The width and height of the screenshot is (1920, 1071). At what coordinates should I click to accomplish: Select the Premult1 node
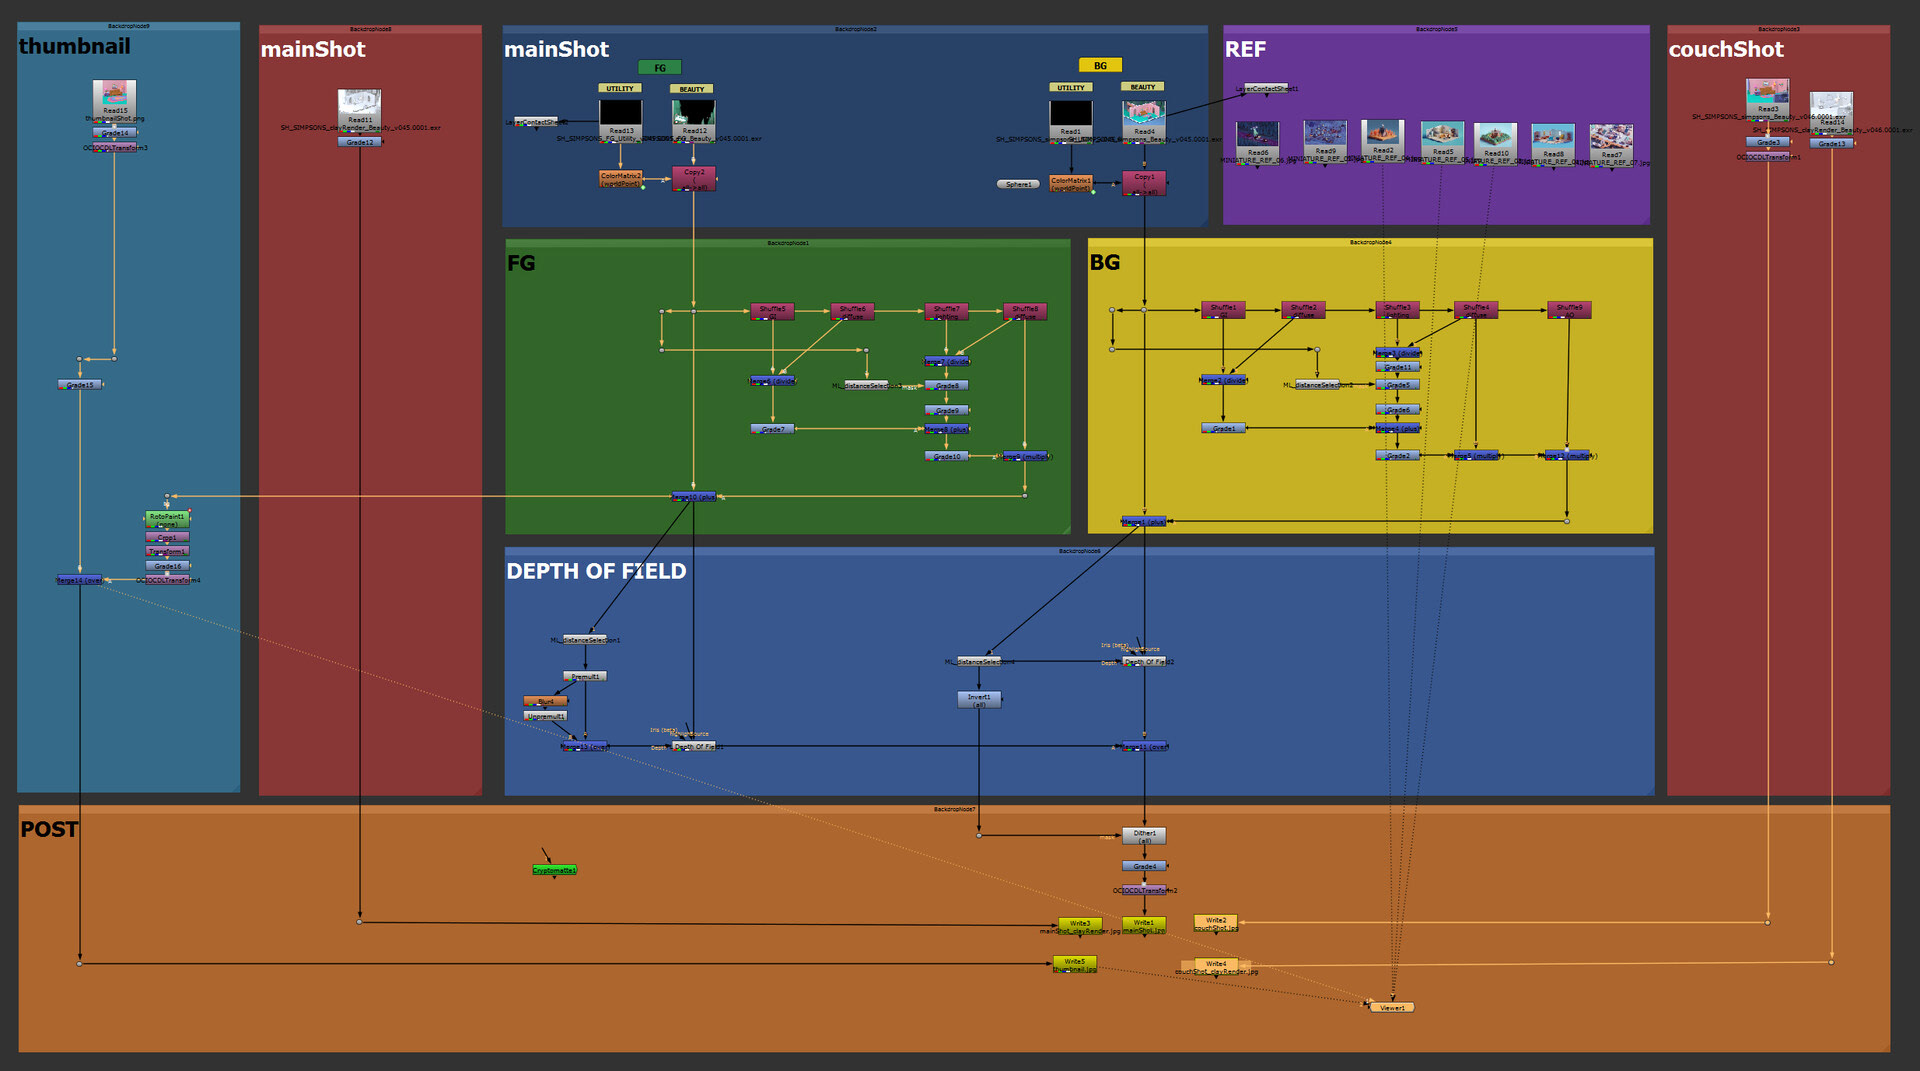tap(585, 676)
